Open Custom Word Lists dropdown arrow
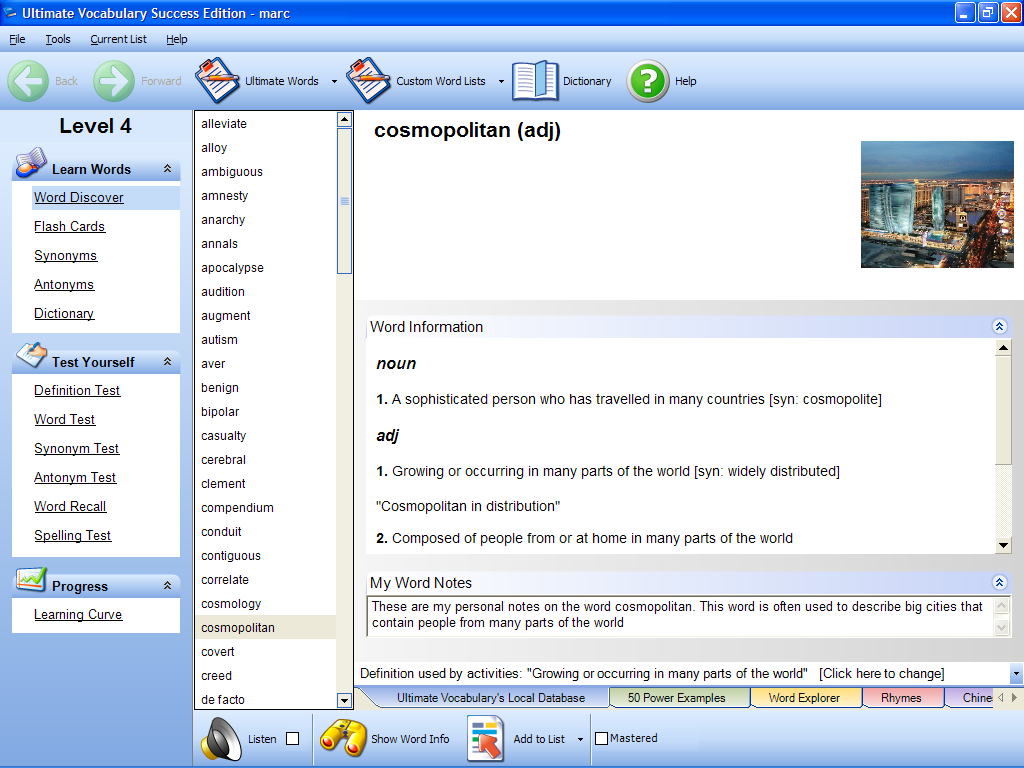The height and width of the screenshot is (768, 1024). [x=502, y=82]
